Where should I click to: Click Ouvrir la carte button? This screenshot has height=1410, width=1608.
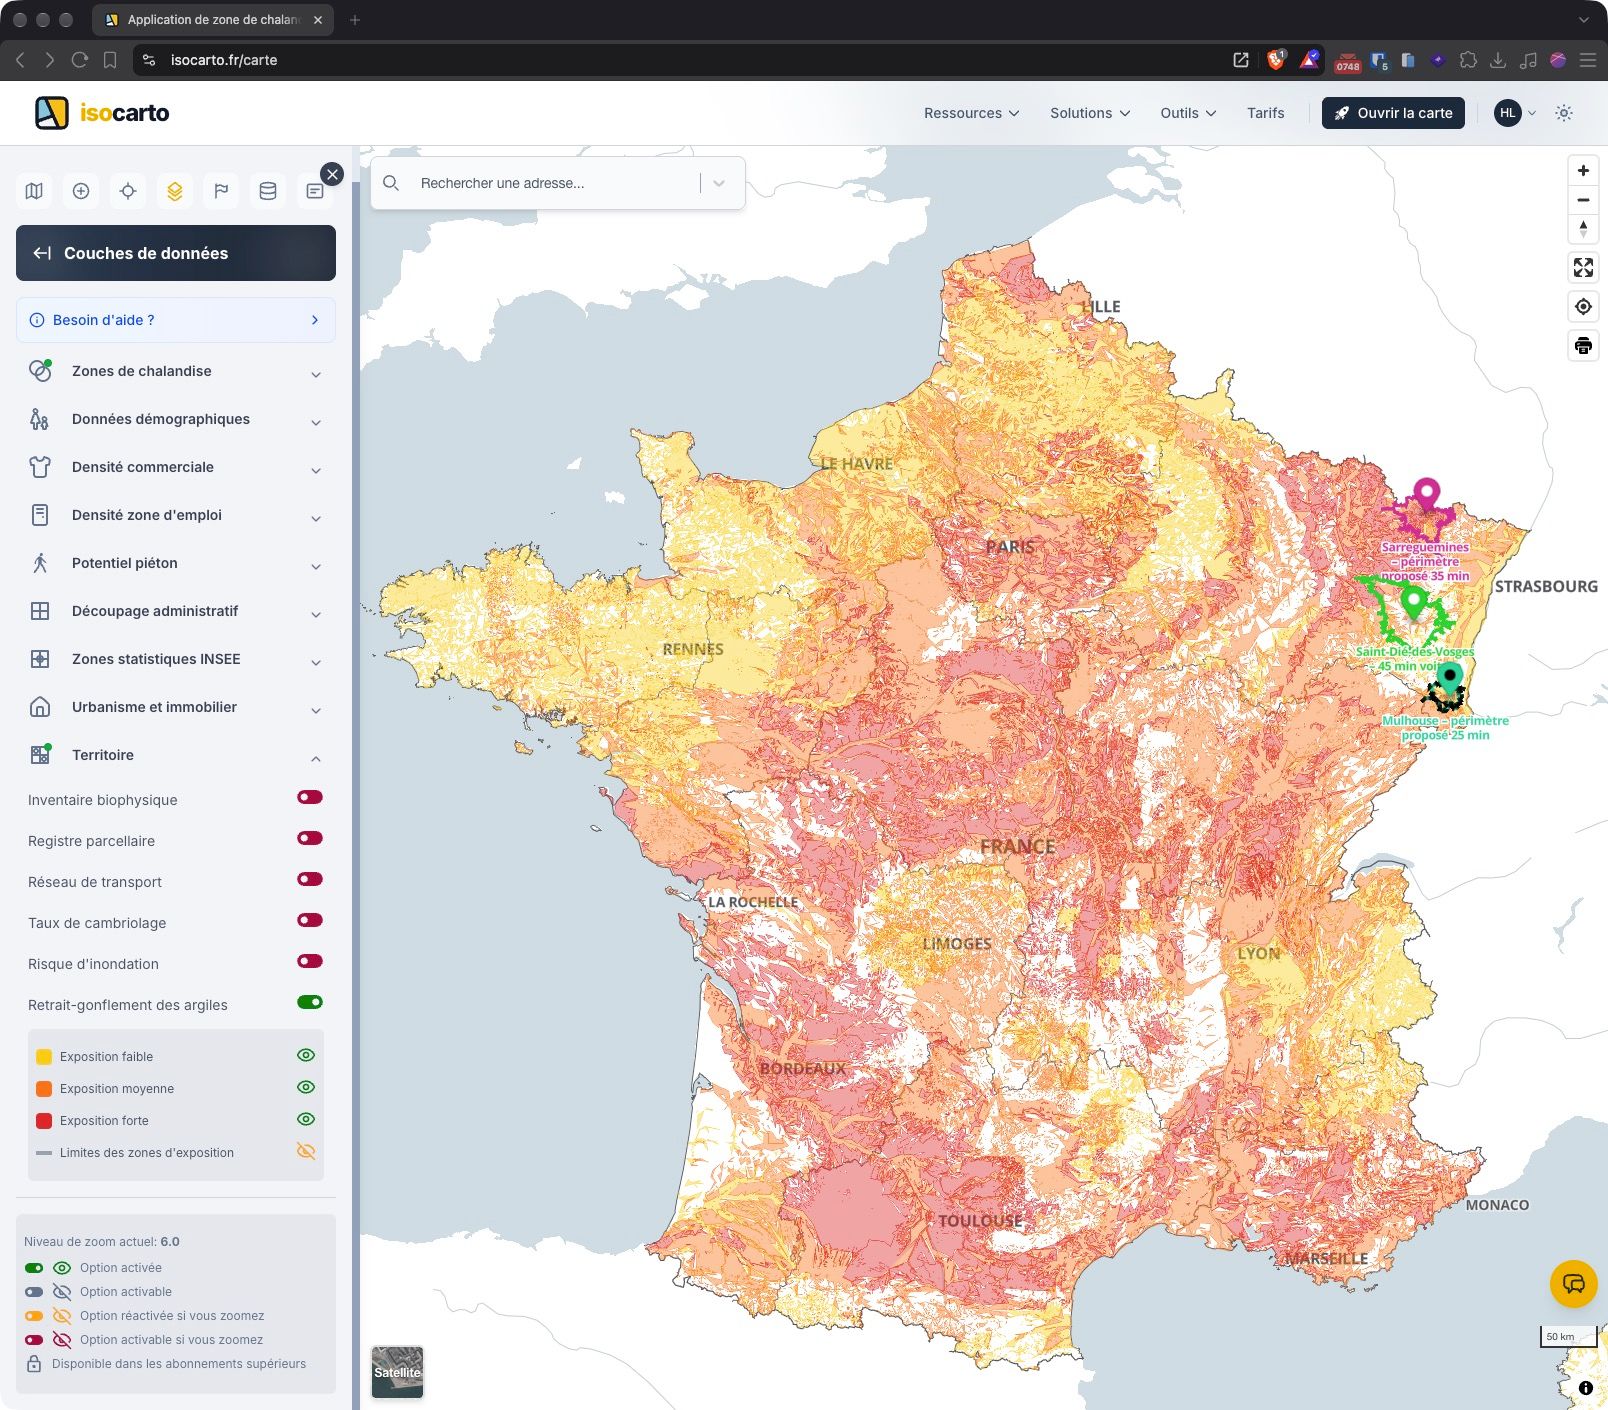point(1393,113)
